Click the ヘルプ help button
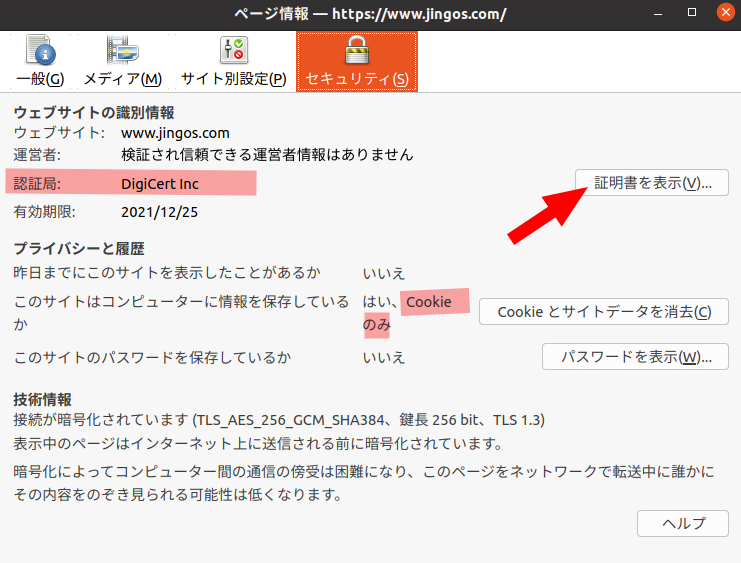The width and height of the screenshot is (741, 563). (683, 523)
